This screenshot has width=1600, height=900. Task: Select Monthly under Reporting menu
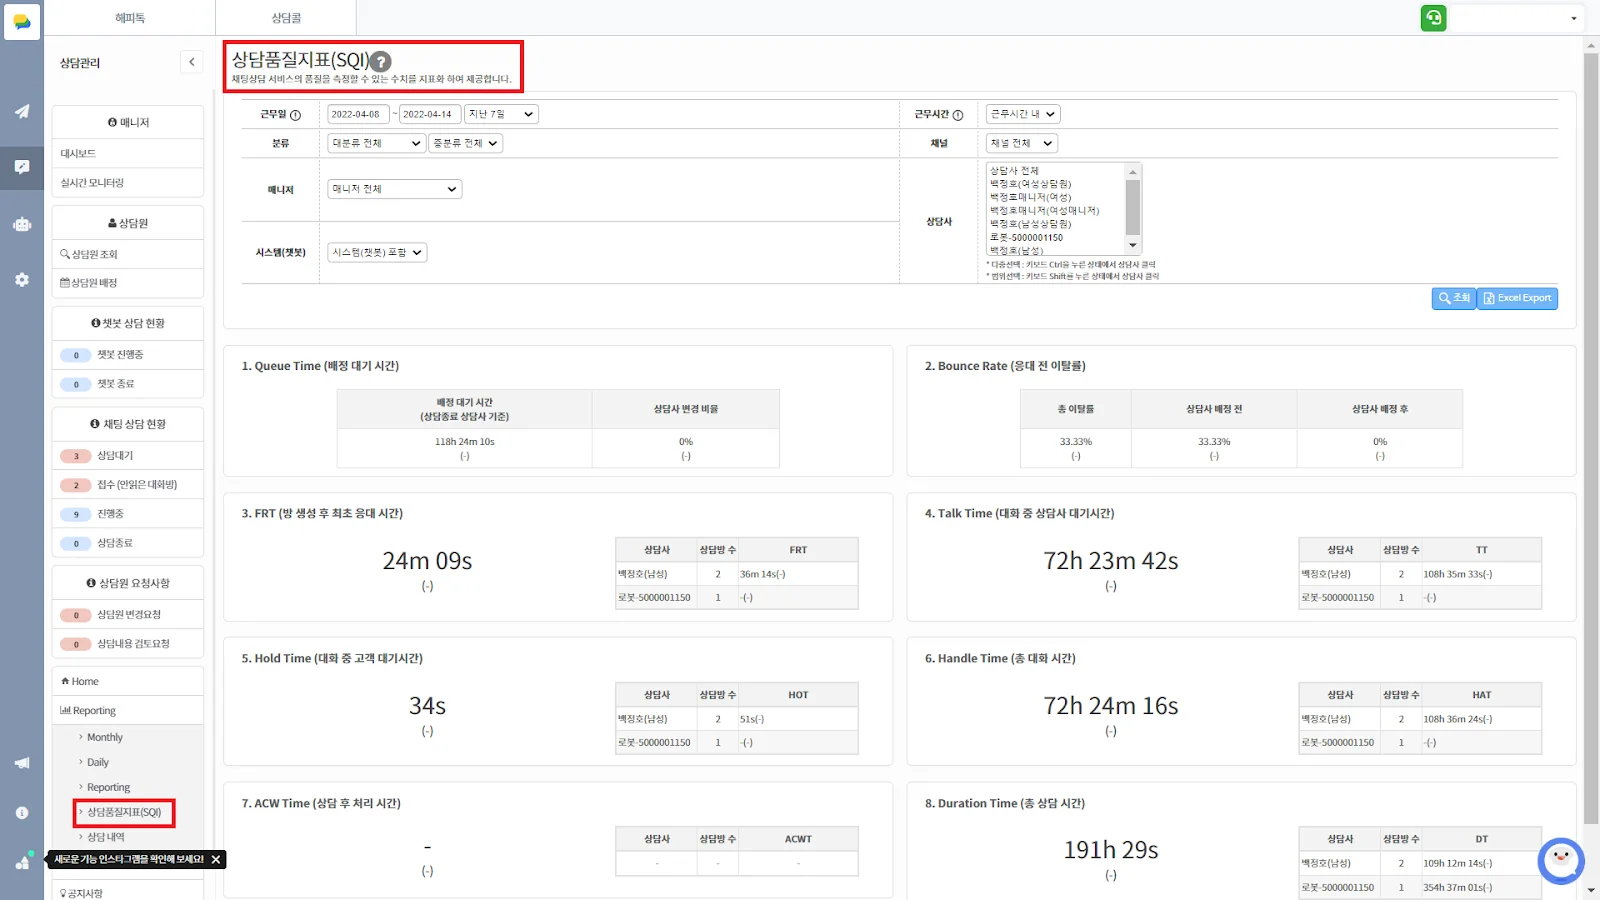[105, 737]
